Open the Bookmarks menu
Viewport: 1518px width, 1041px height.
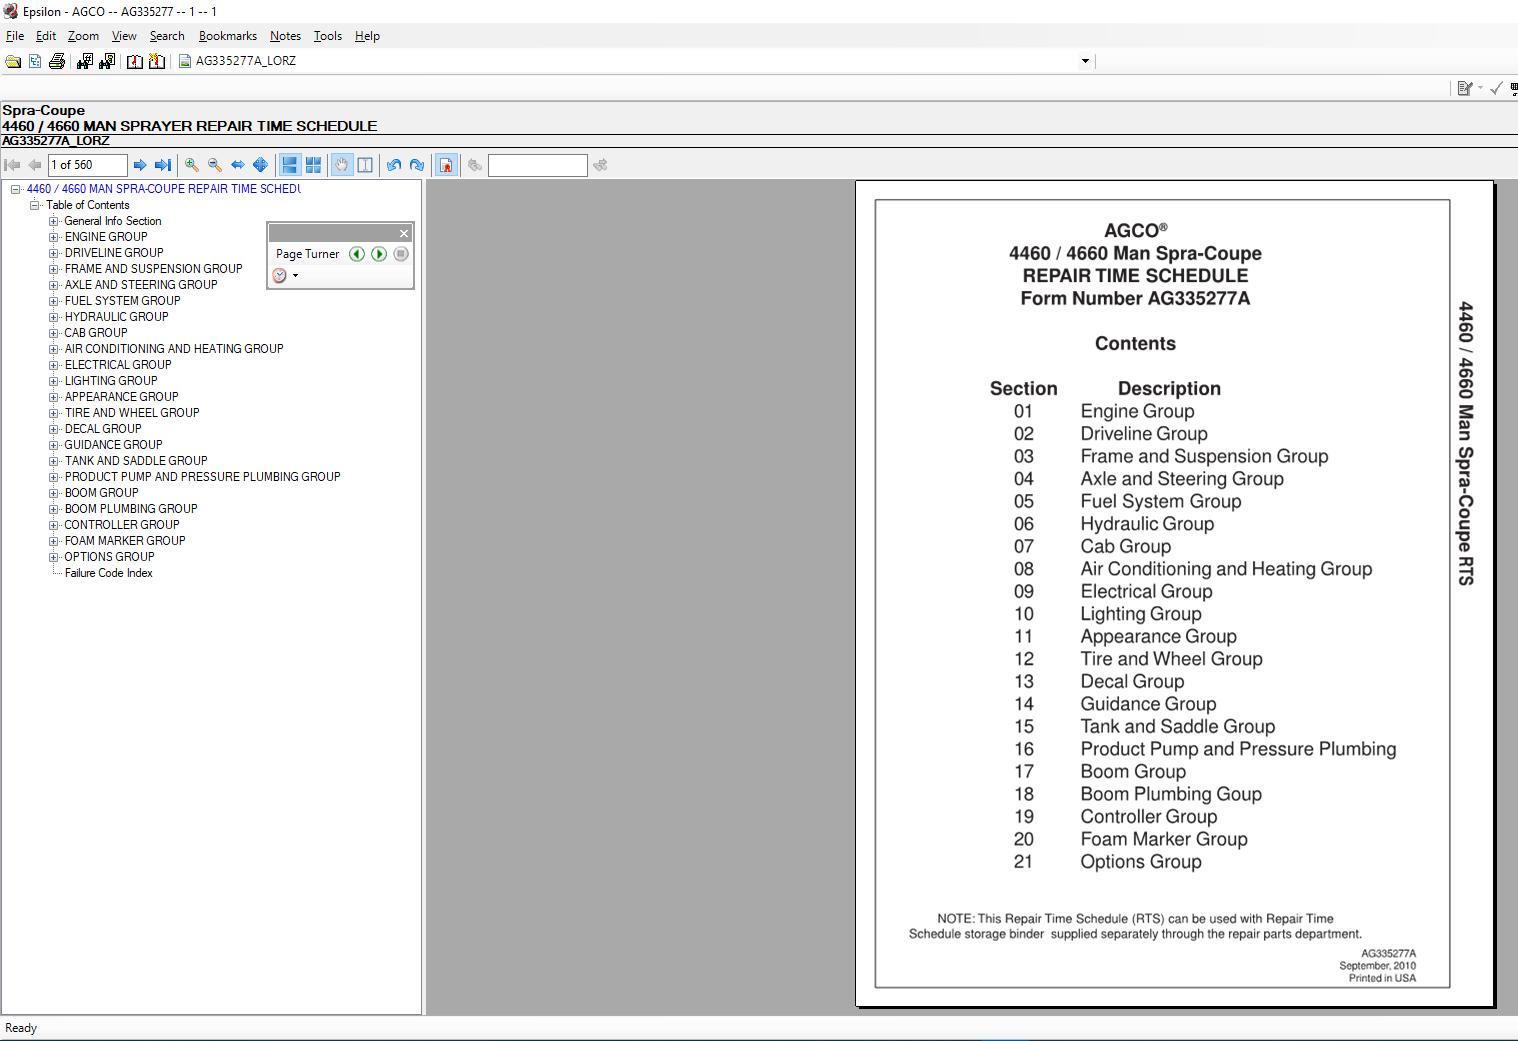click(x=228, y=36)
